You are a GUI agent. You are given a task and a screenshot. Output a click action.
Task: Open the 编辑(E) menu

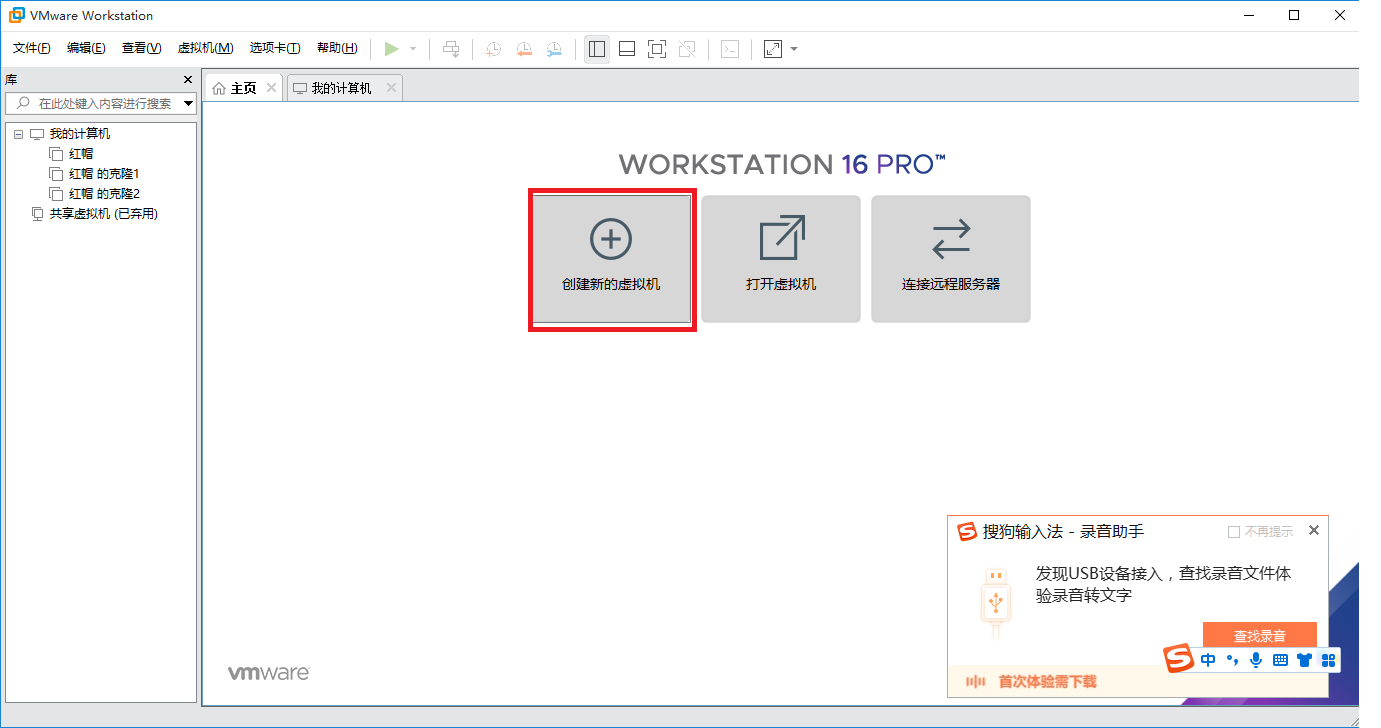click(86, 48)
